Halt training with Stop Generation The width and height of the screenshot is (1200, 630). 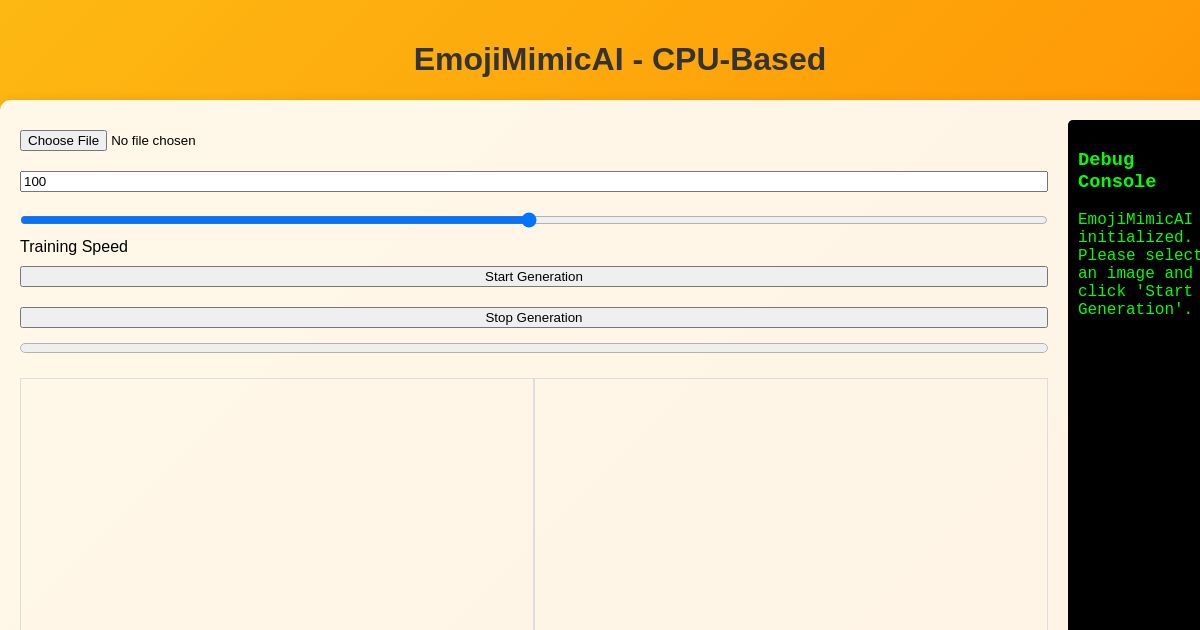coord(534,317)
